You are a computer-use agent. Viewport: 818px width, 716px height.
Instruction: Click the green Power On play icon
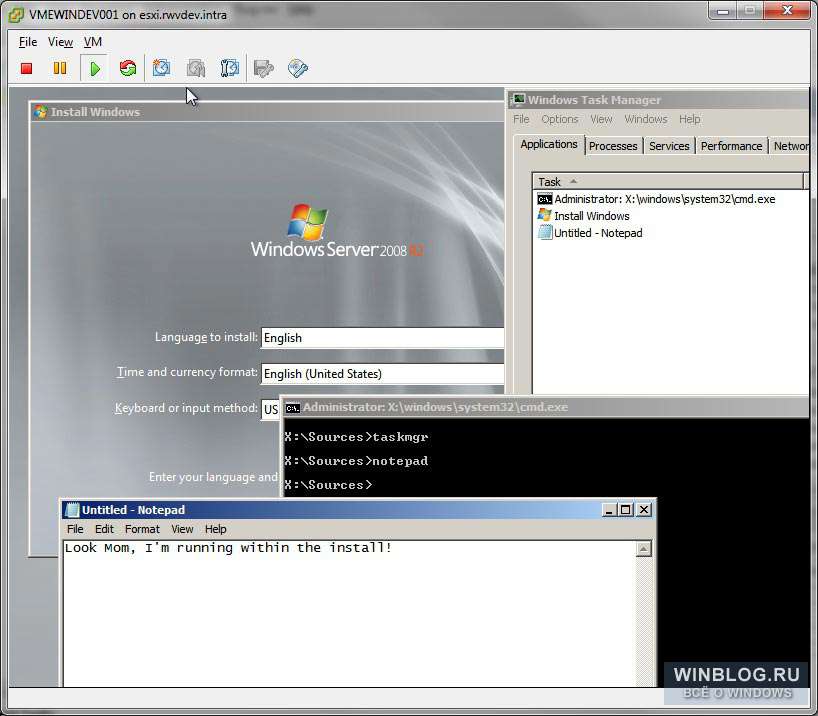(x=95, y=68)
